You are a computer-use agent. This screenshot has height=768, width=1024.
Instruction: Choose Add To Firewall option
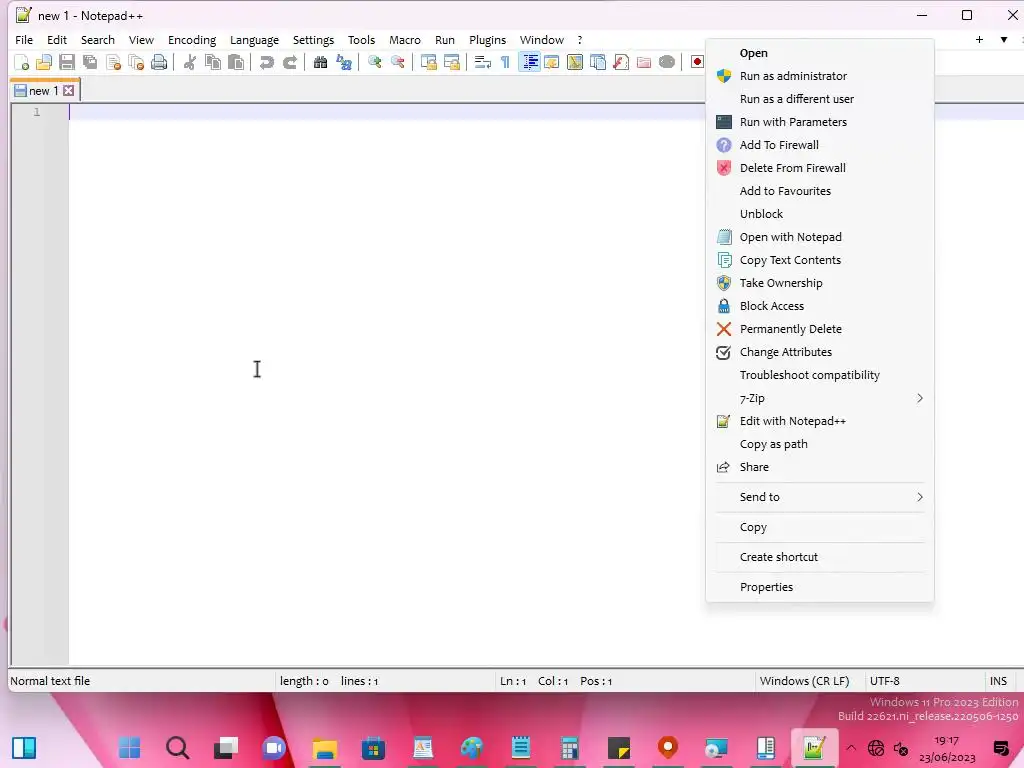click(820, 145)
